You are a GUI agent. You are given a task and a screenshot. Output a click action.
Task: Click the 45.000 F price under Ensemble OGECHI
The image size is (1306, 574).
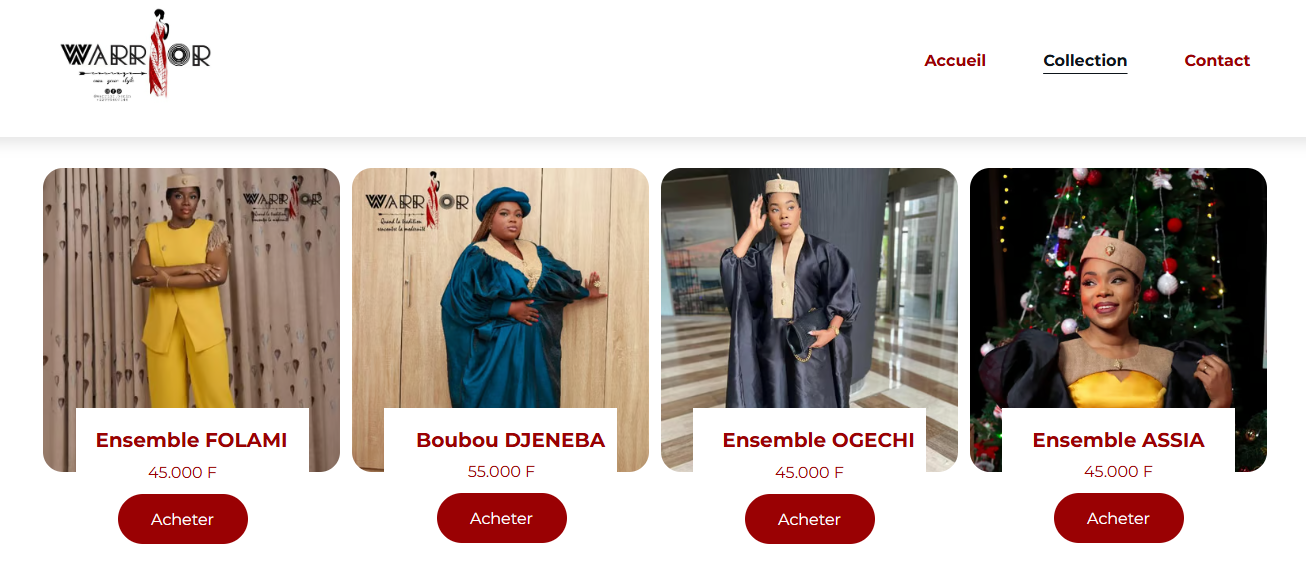[x=809, y=472]
